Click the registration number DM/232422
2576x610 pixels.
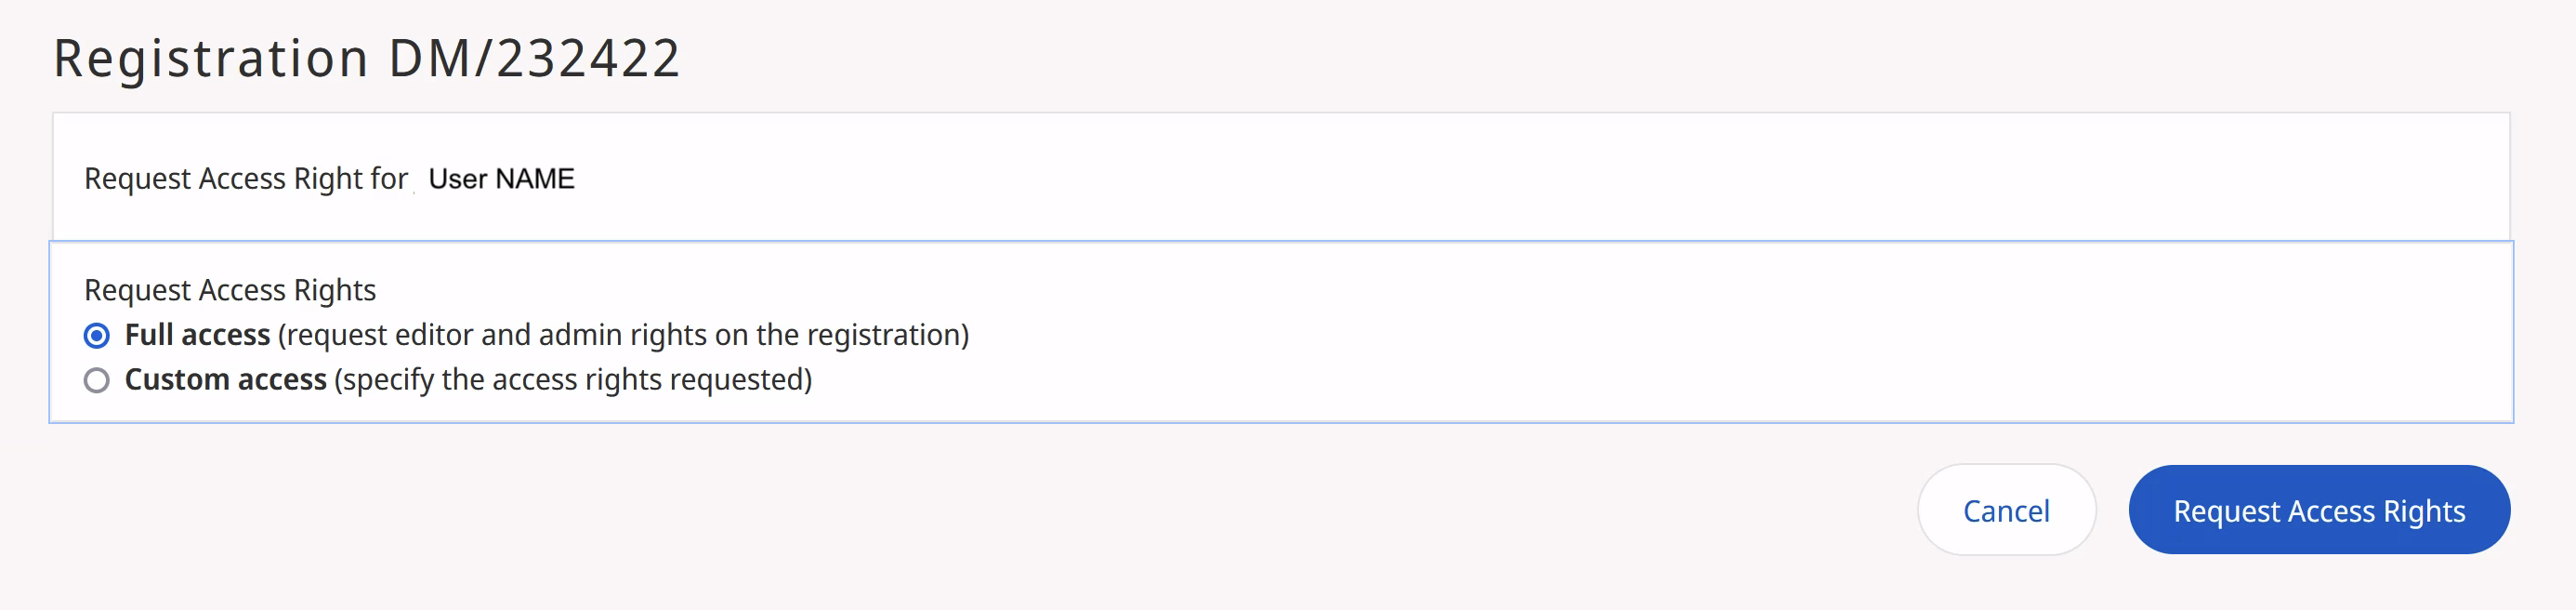(x=534, y=58)
